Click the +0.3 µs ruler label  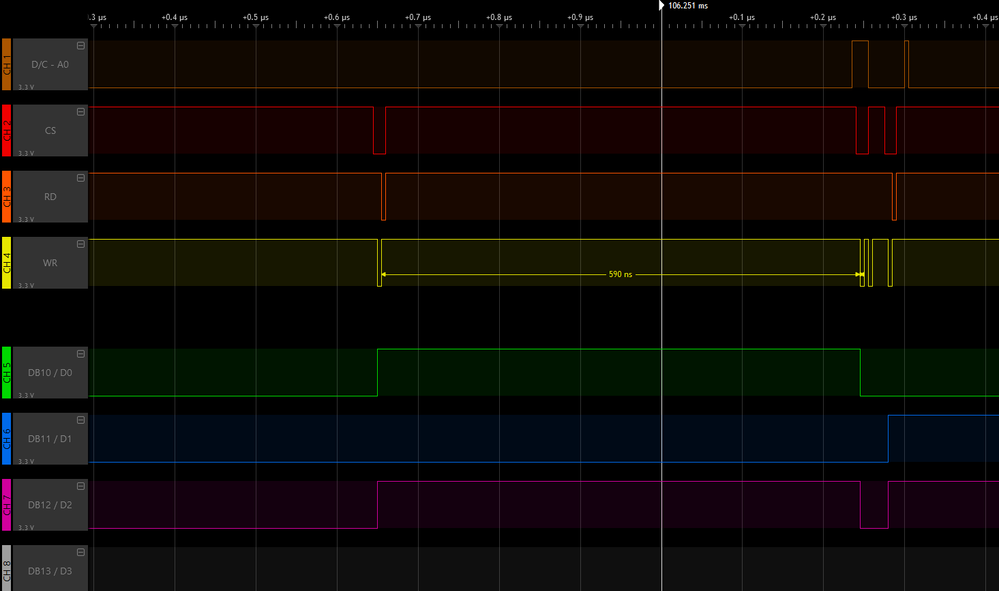point(904,17)
